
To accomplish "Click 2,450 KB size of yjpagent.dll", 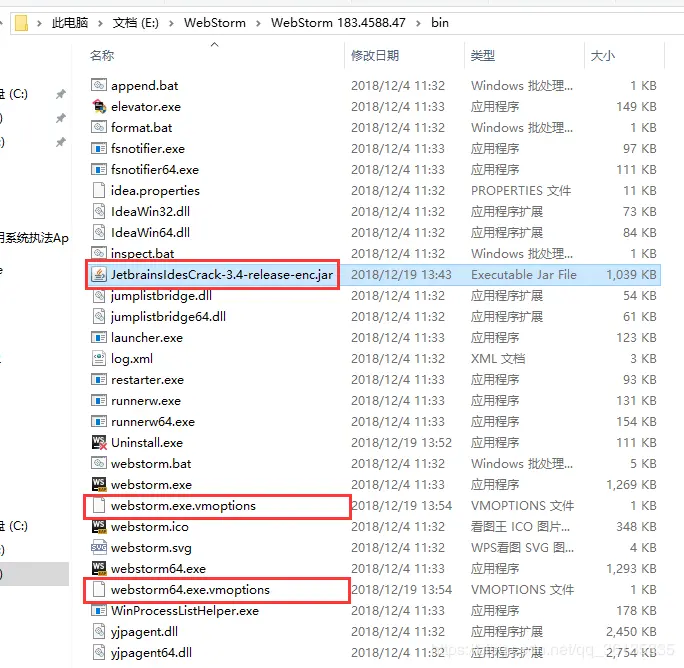I will pos(631,631).
